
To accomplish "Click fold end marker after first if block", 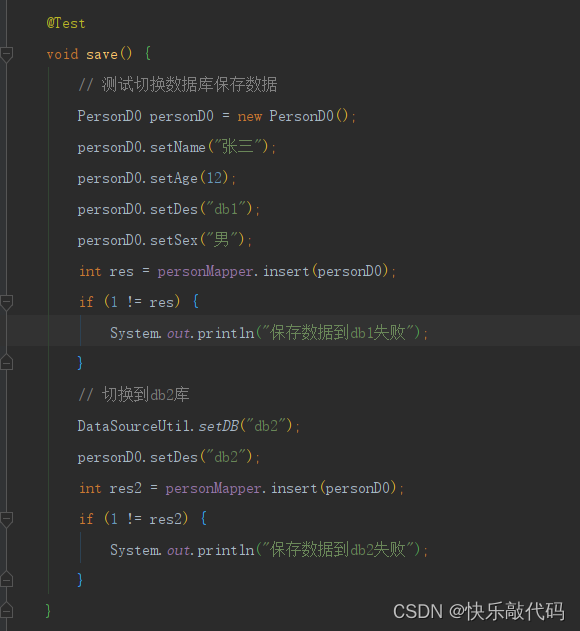I will tap(6, 361).
